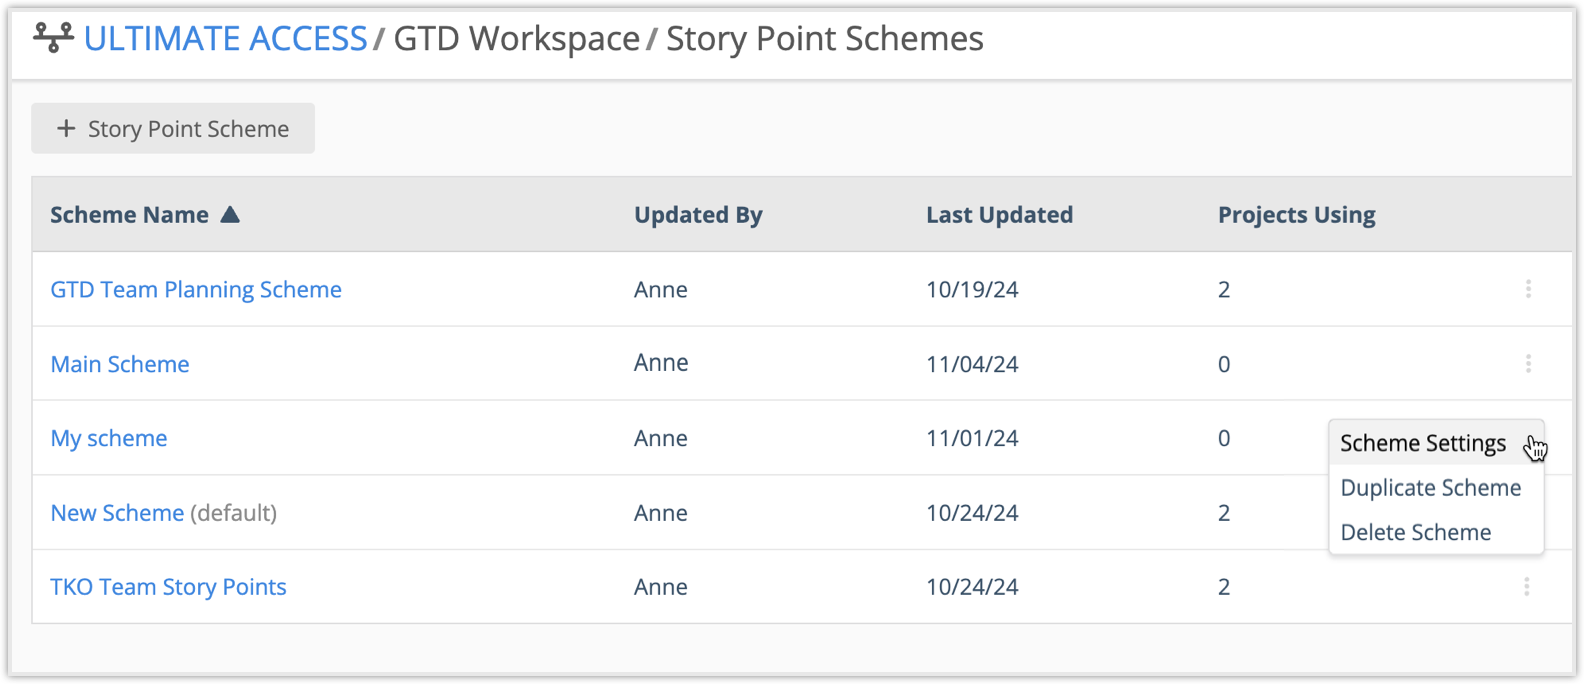Image resolution: width=1584 pixels, height=684 pixels.
Task: Open the Main Scheme link
Action: [120, 364]
